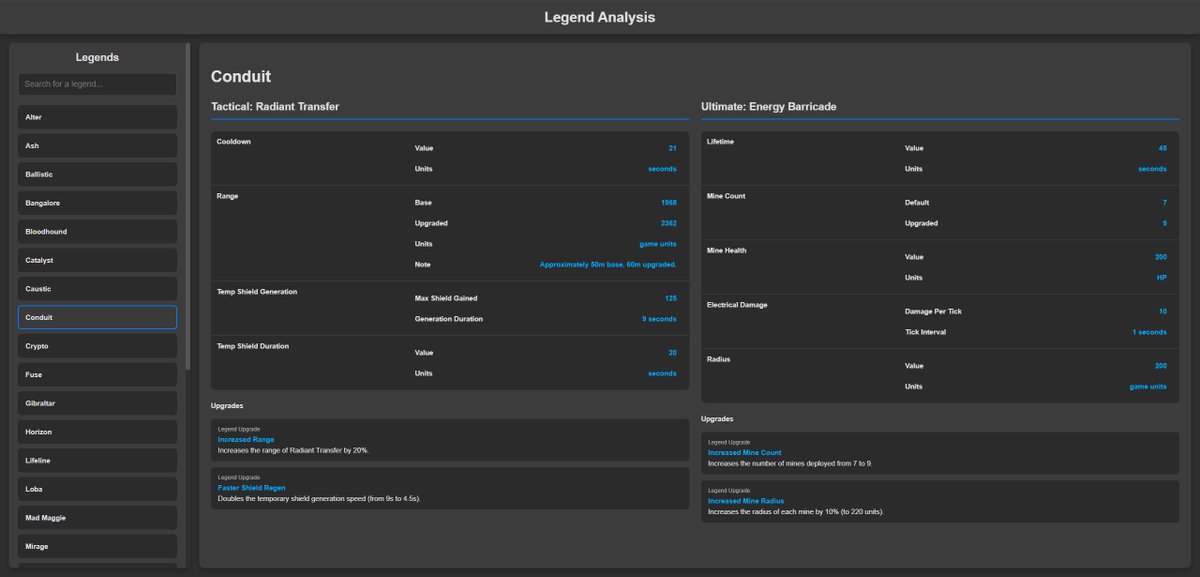Click Damage Per Tick value 10

(1163, 311)
